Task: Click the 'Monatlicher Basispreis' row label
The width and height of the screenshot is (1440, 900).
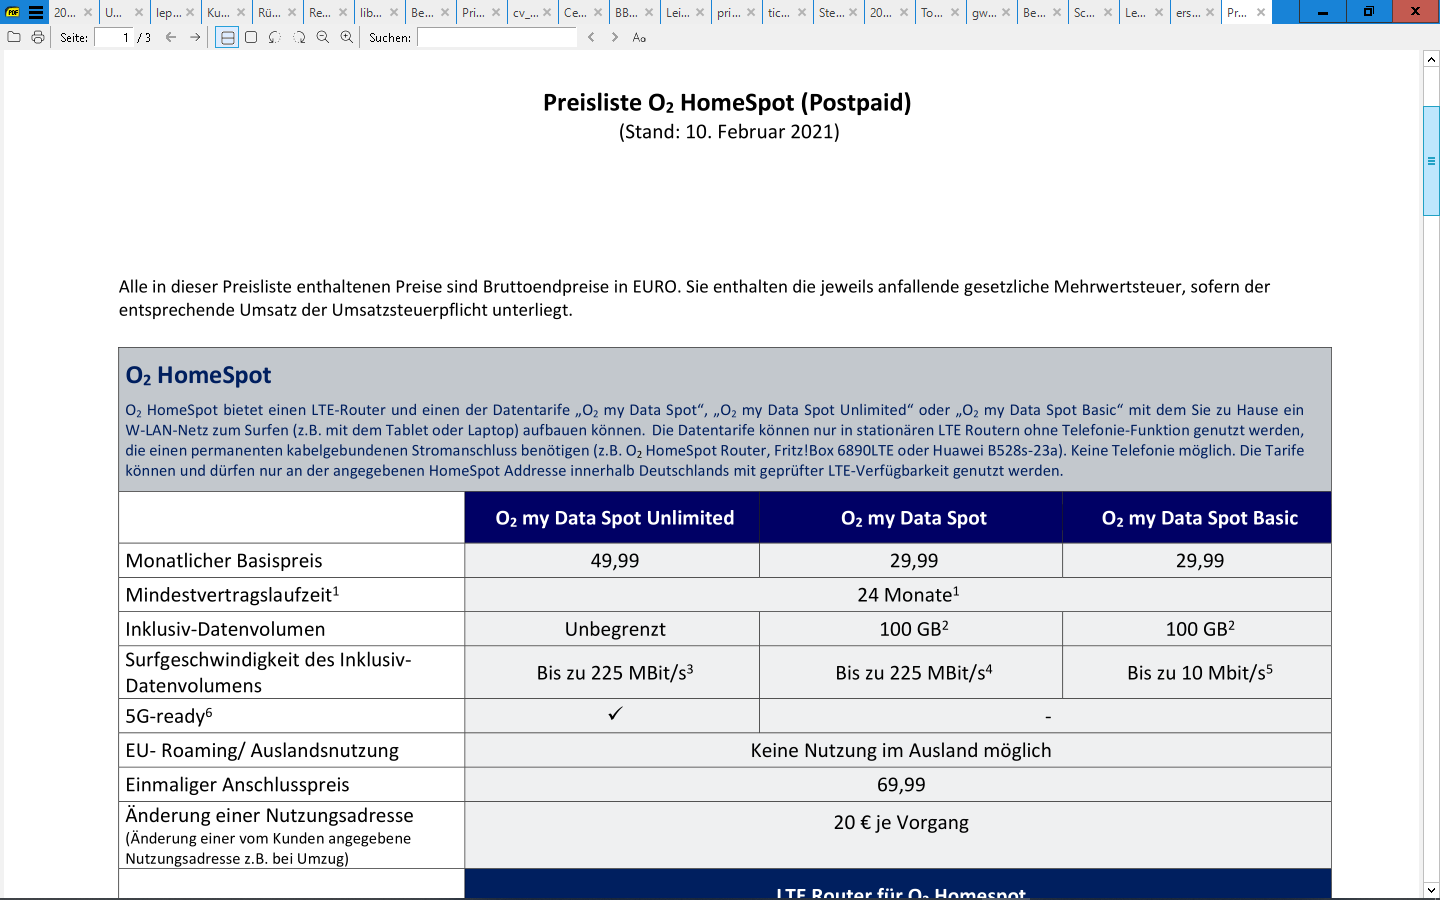Action: pyautogui.click(x=224, y=561)
